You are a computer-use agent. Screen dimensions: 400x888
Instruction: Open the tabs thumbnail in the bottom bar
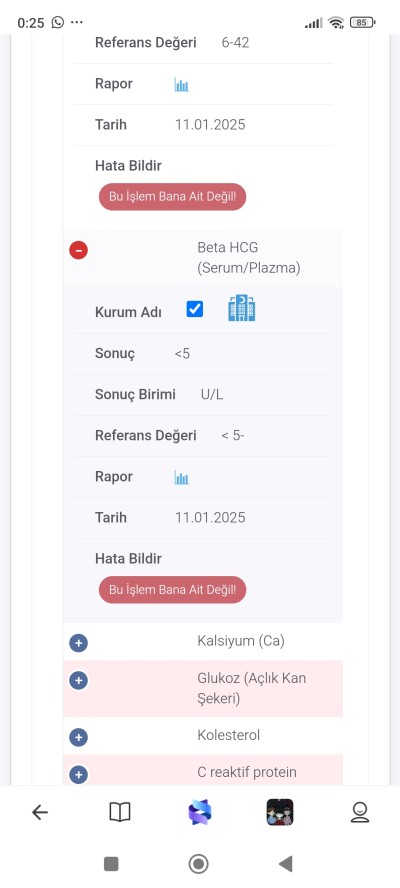tap(280, 812)
